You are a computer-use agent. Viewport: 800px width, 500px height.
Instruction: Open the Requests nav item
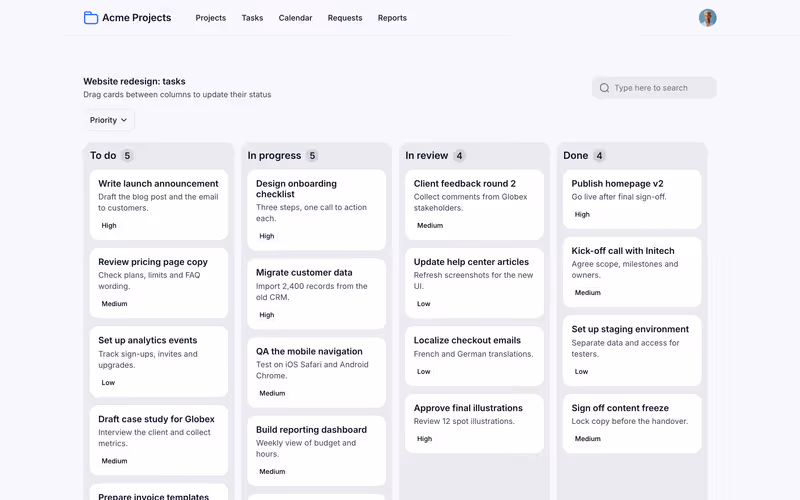pyautogui.click(x=345, y=18)
